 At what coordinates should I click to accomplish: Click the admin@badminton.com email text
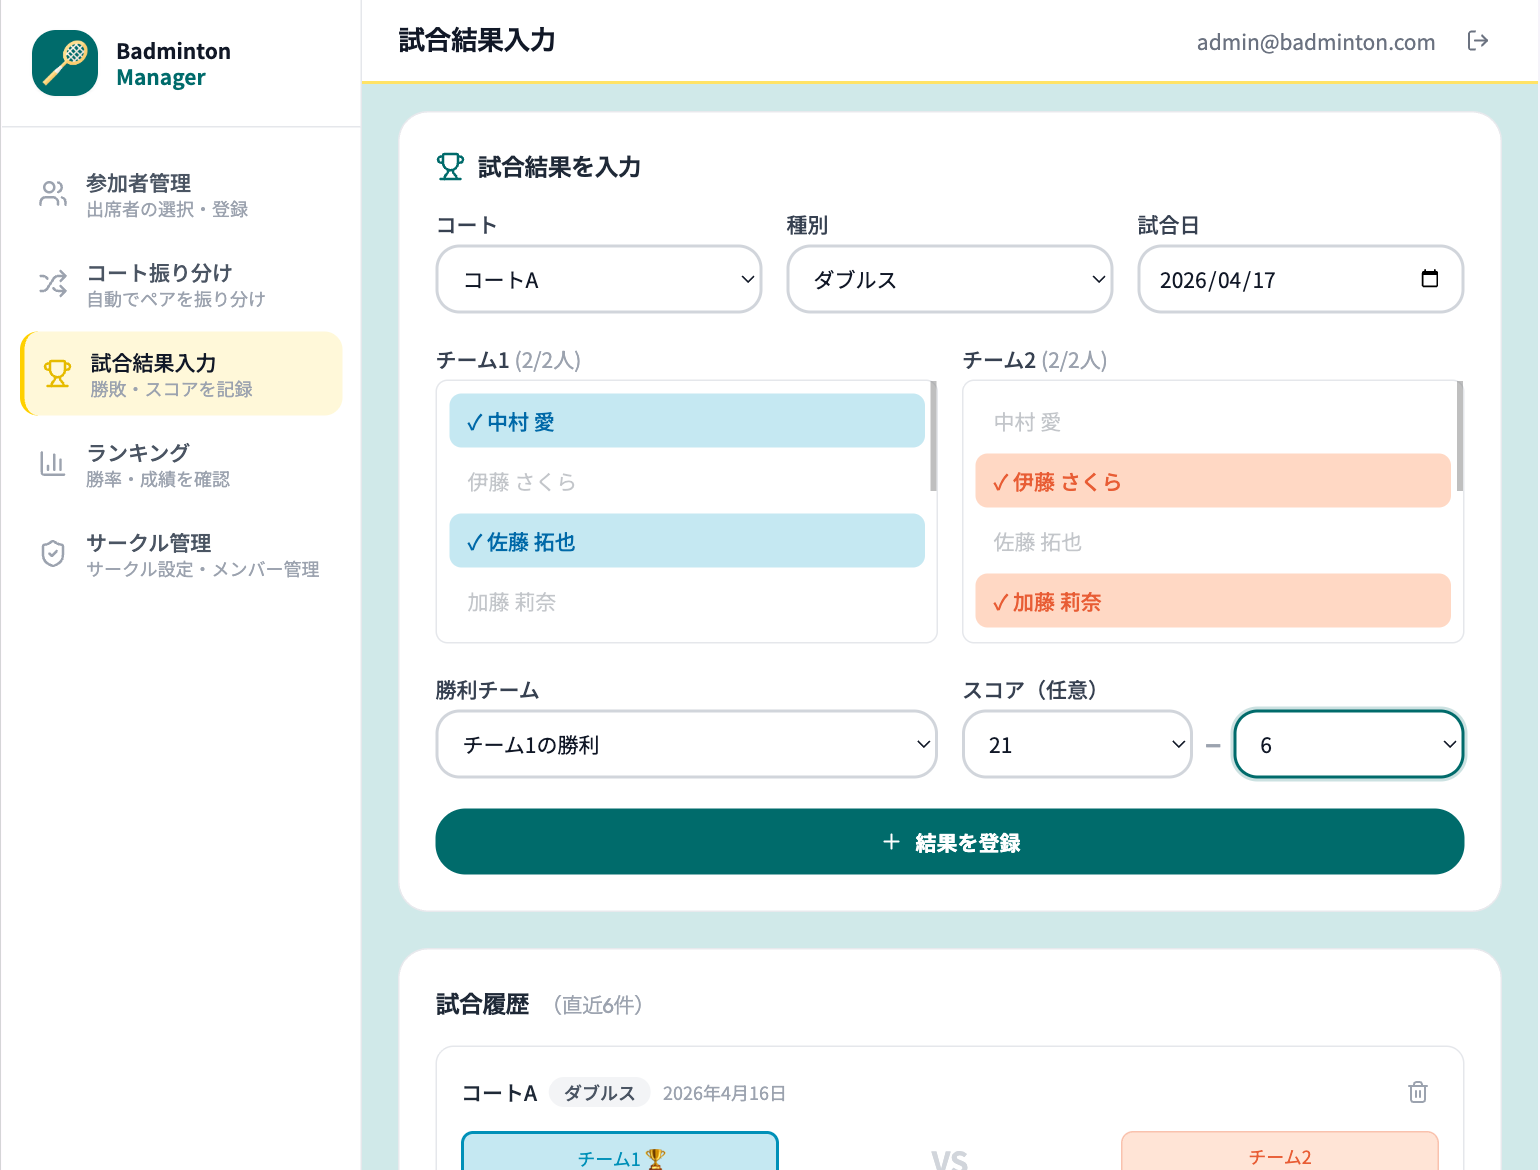(x=1316, y=42)
